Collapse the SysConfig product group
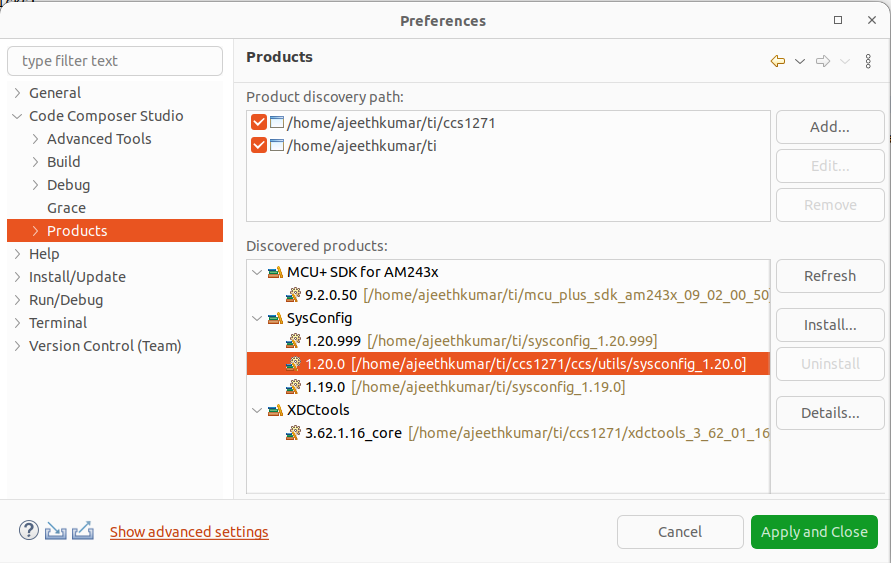The width and height of the screenshot is (891, 563). 257,318
